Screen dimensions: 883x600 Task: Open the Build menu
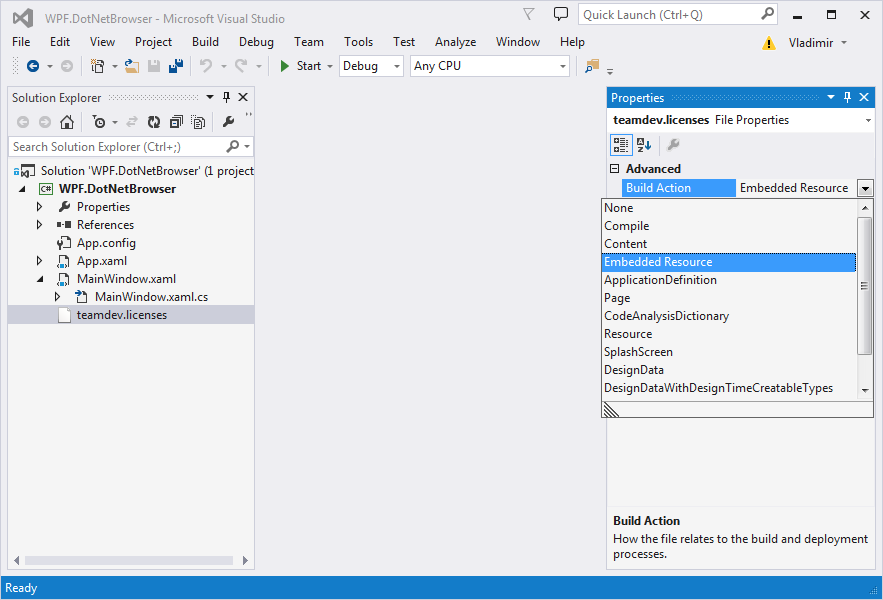tap(205, 42)
